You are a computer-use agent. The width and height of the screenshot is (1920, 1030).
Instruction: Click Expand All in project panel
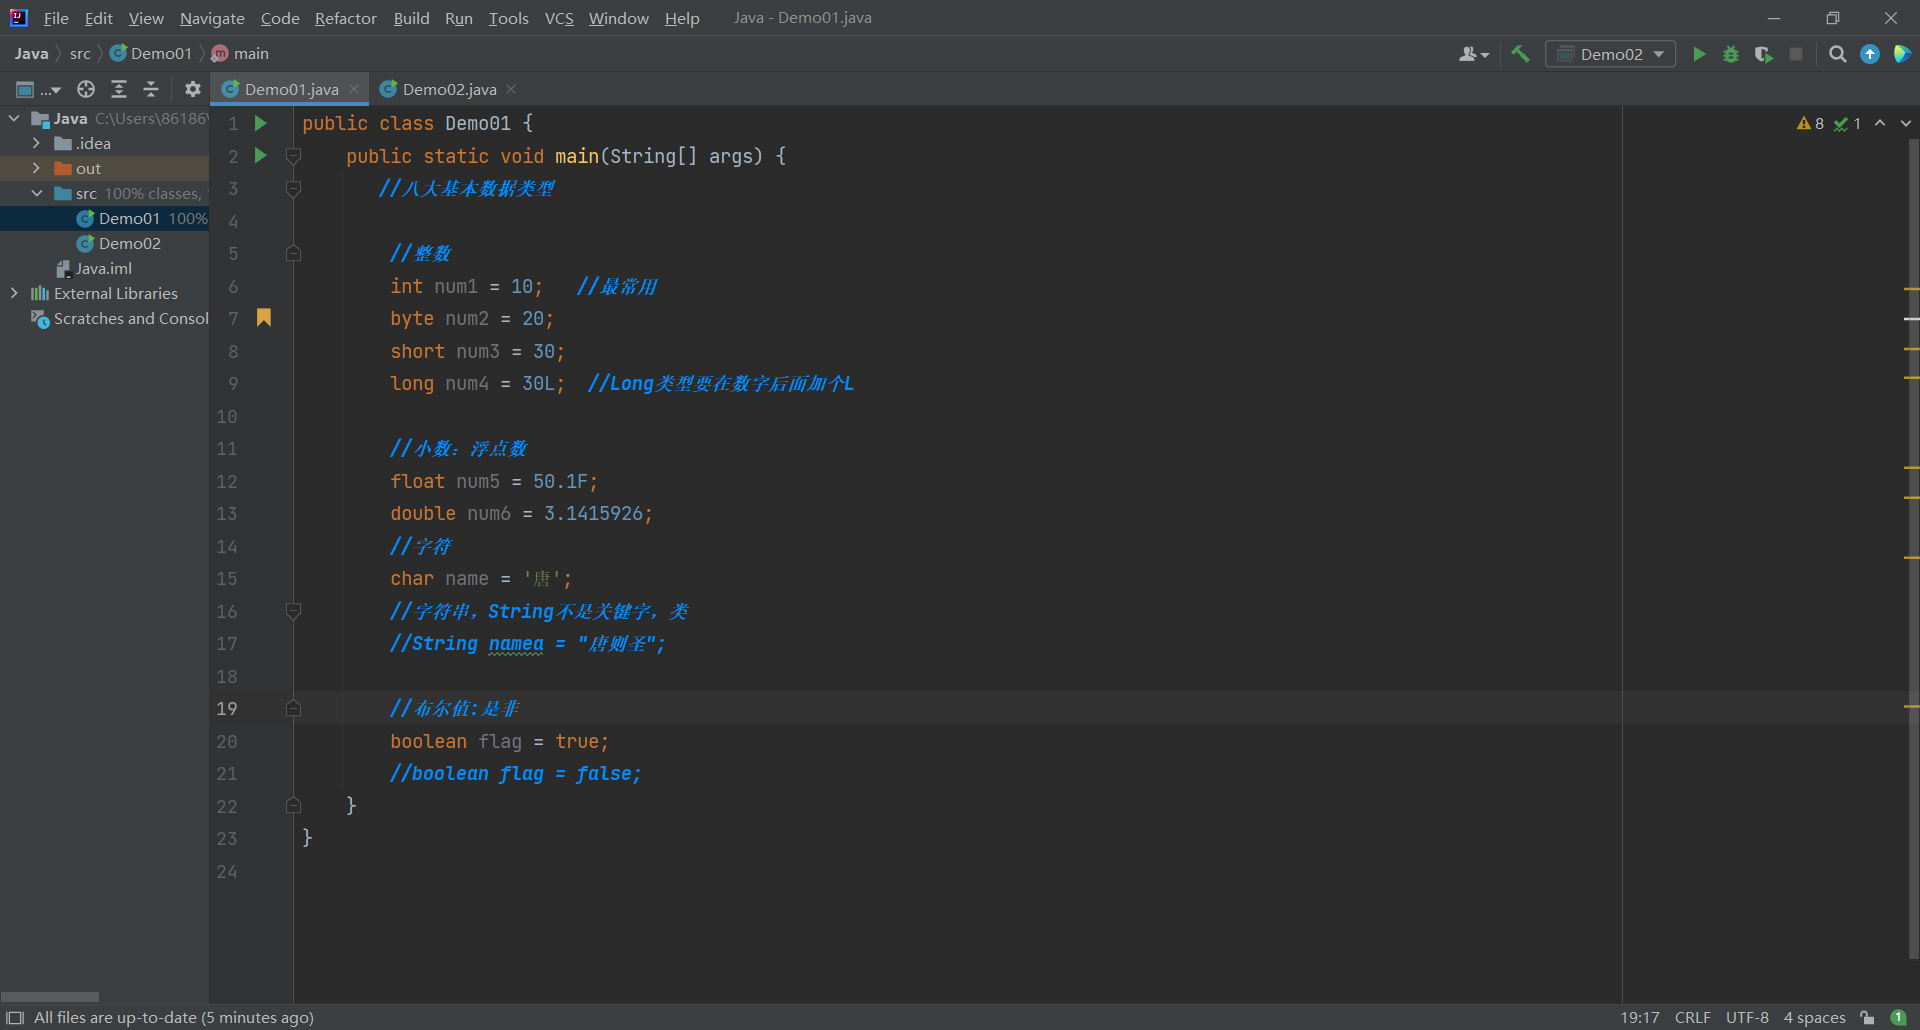click(119, 89)
